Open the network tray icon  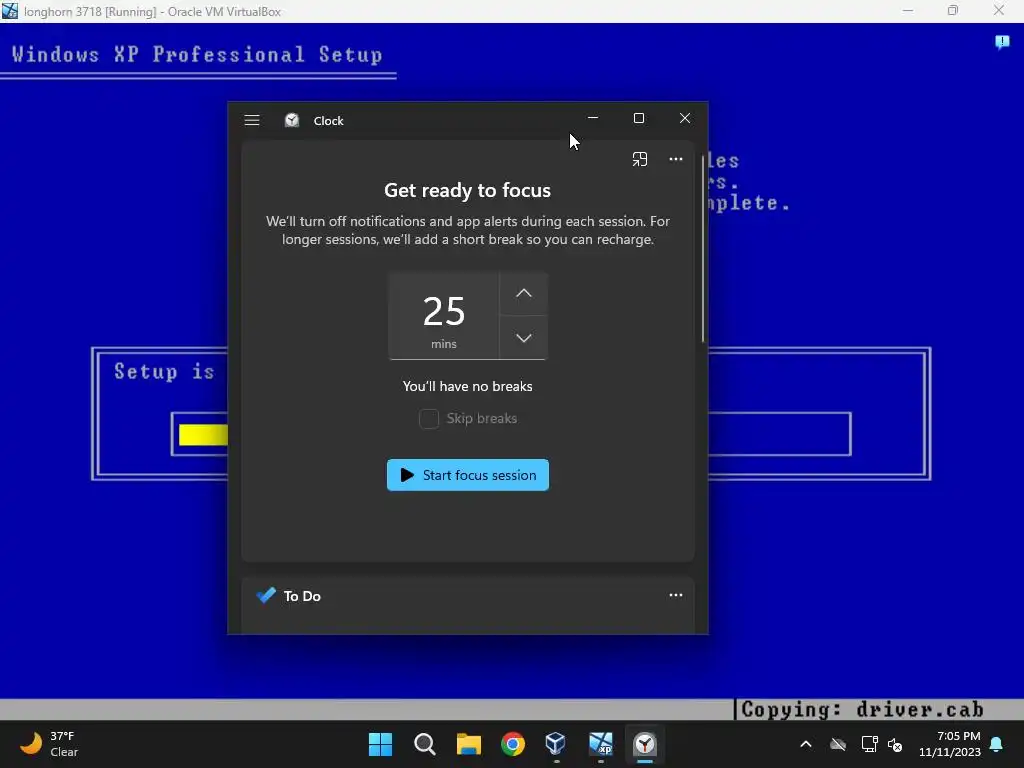tap(869, 744)
